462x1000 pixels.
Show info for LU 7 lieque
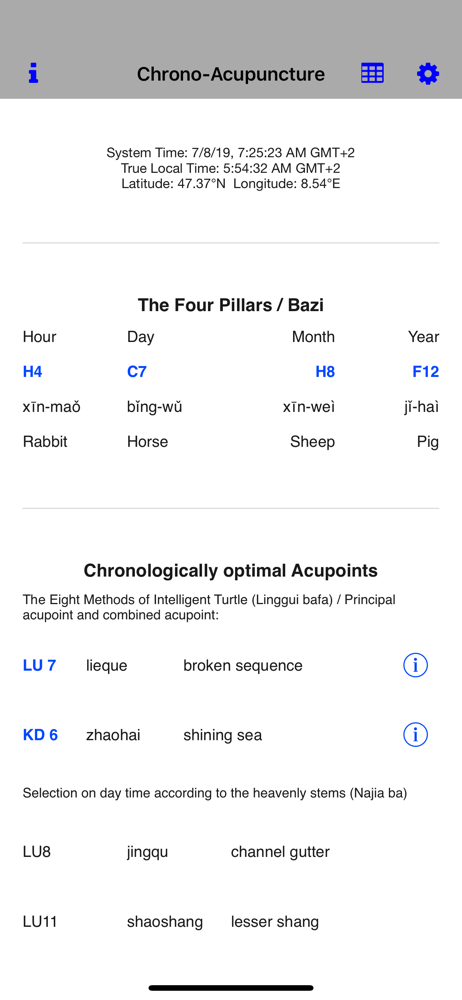(415, 665)
